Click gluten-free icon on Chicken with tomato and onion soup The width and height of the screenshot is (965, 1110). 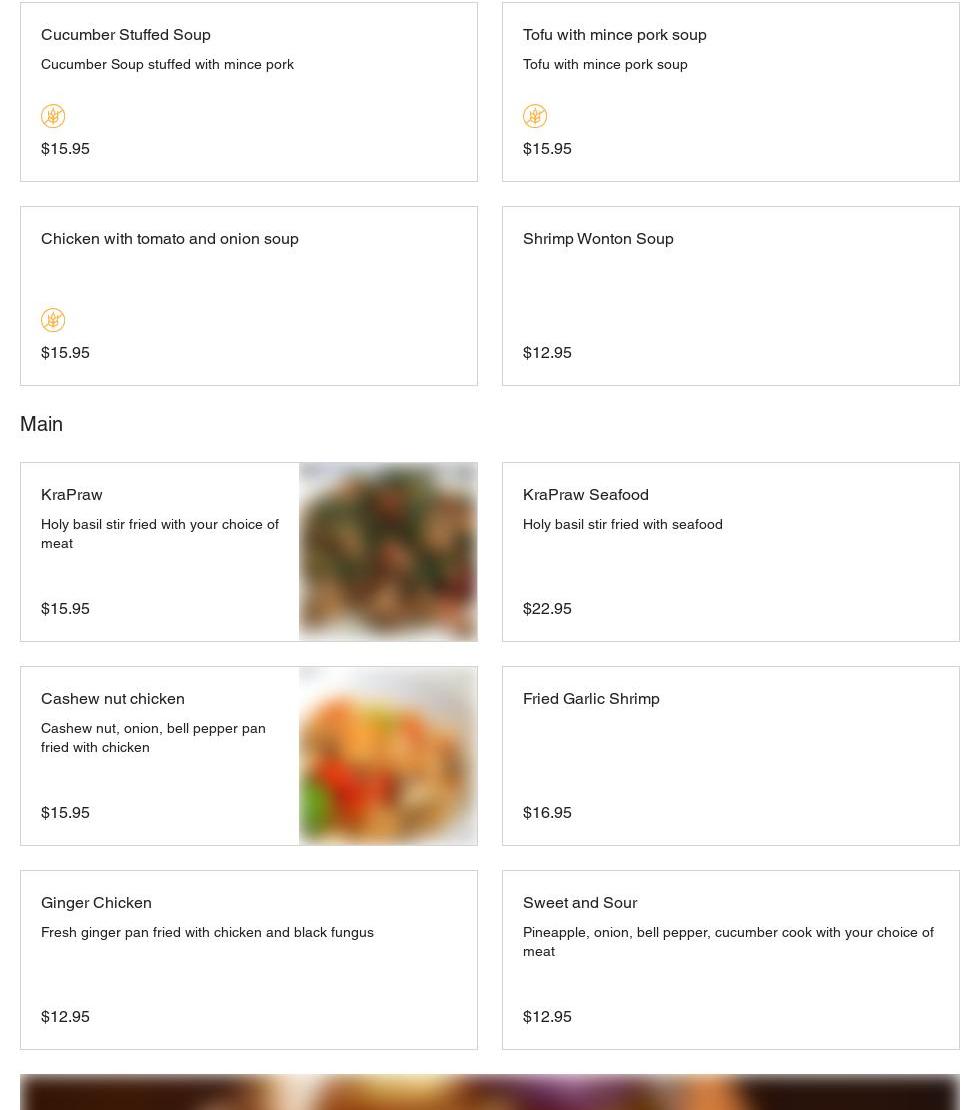click(53, 320)
